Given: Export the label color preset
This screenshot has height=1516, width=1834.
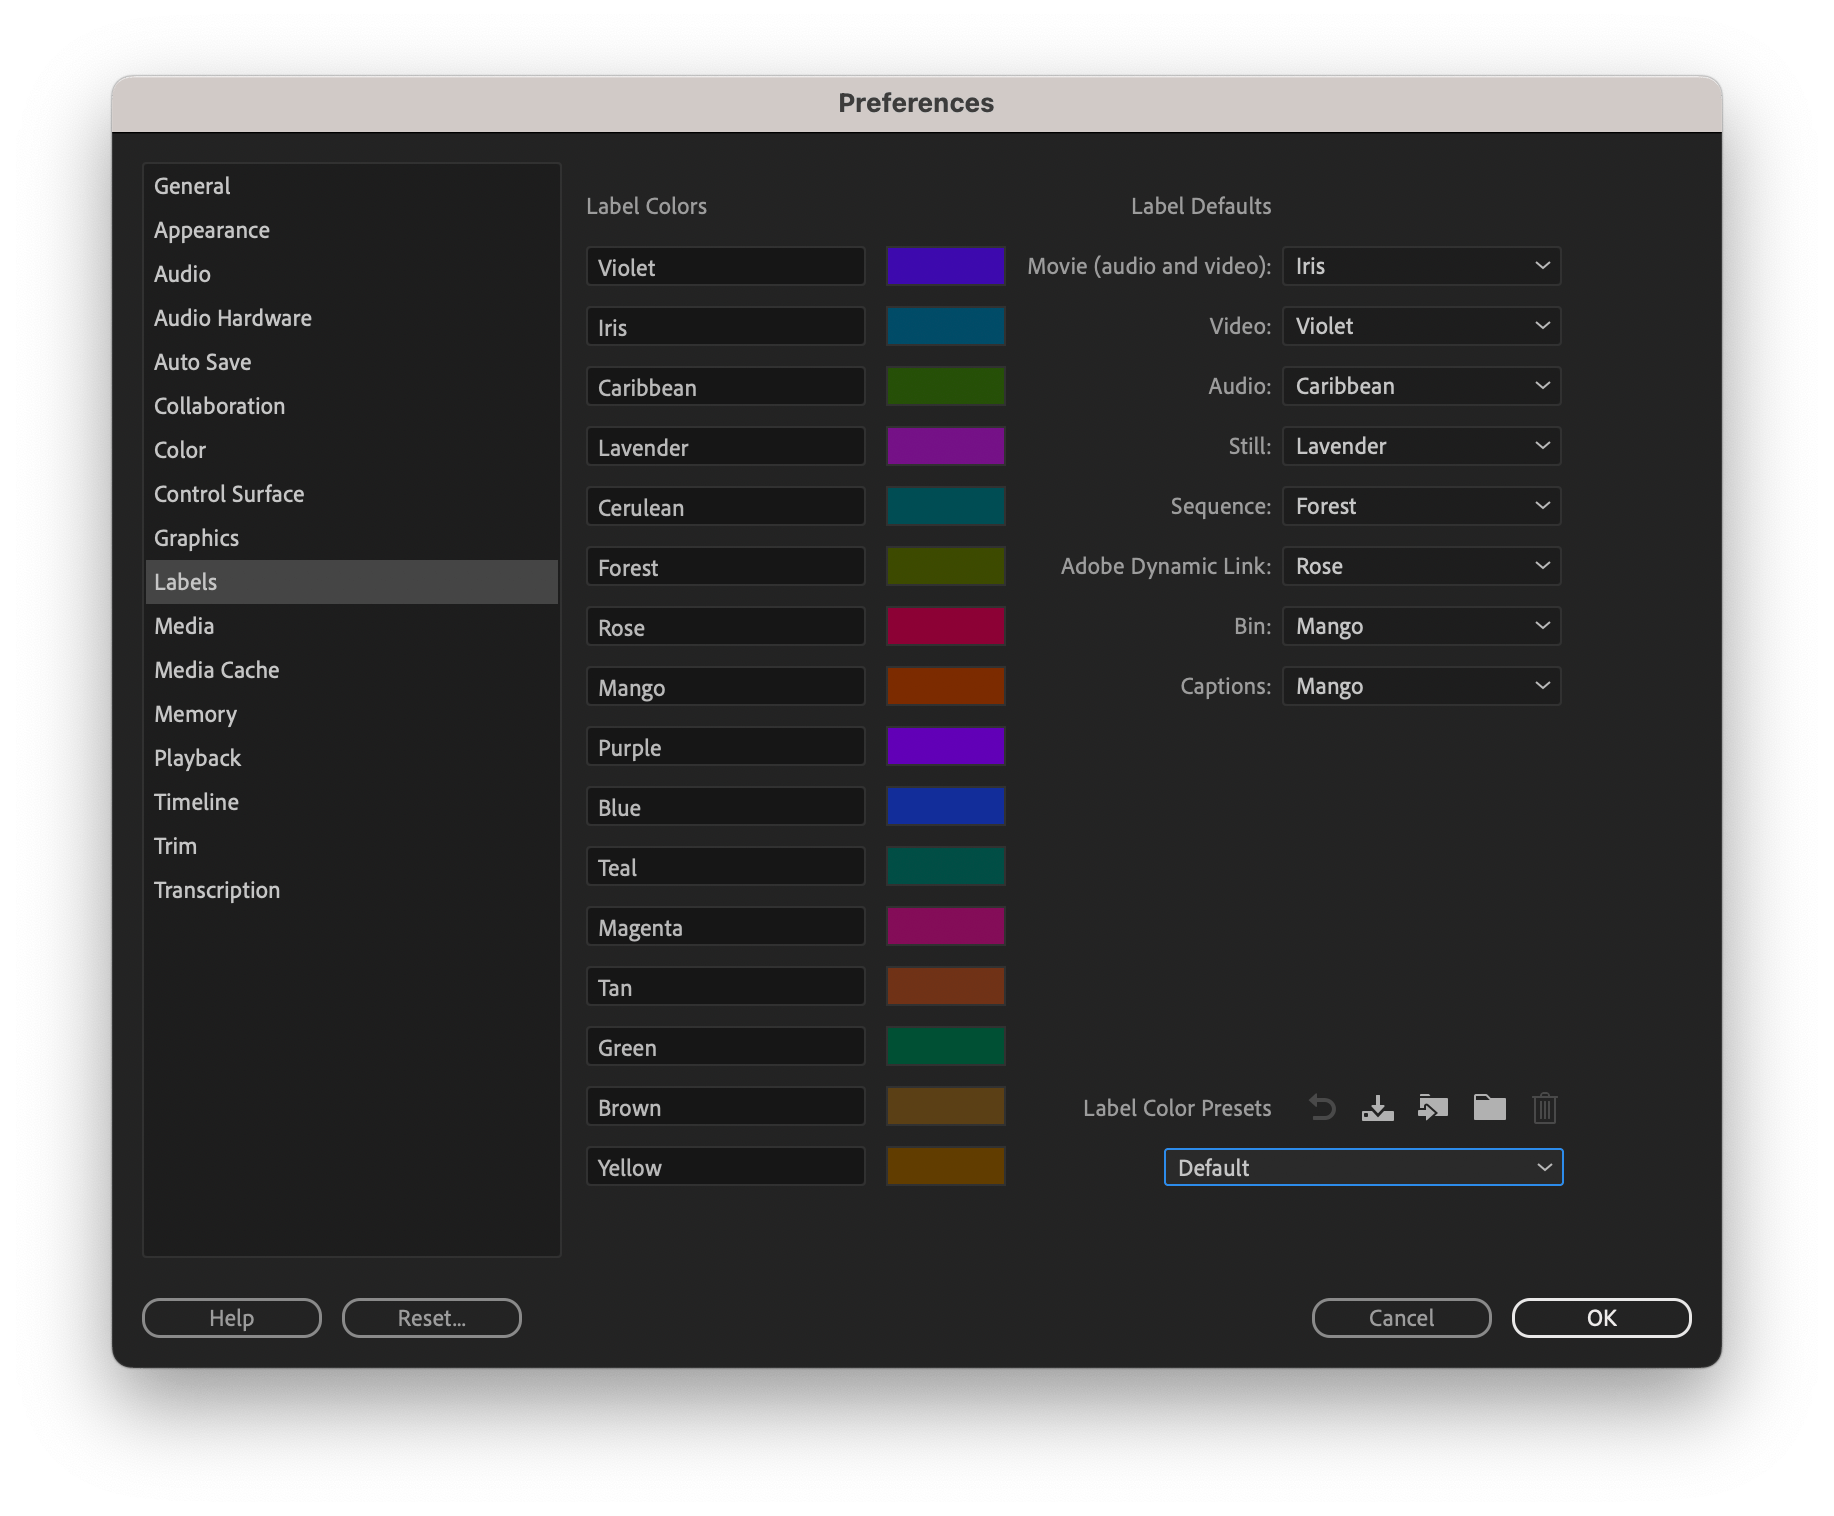Looking at the screenshot, I should [x=1433, y=1108].
